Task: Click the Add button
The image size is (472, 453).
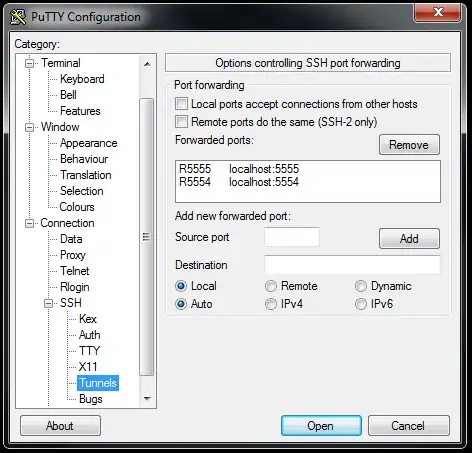Action: [x=409, y=239]
